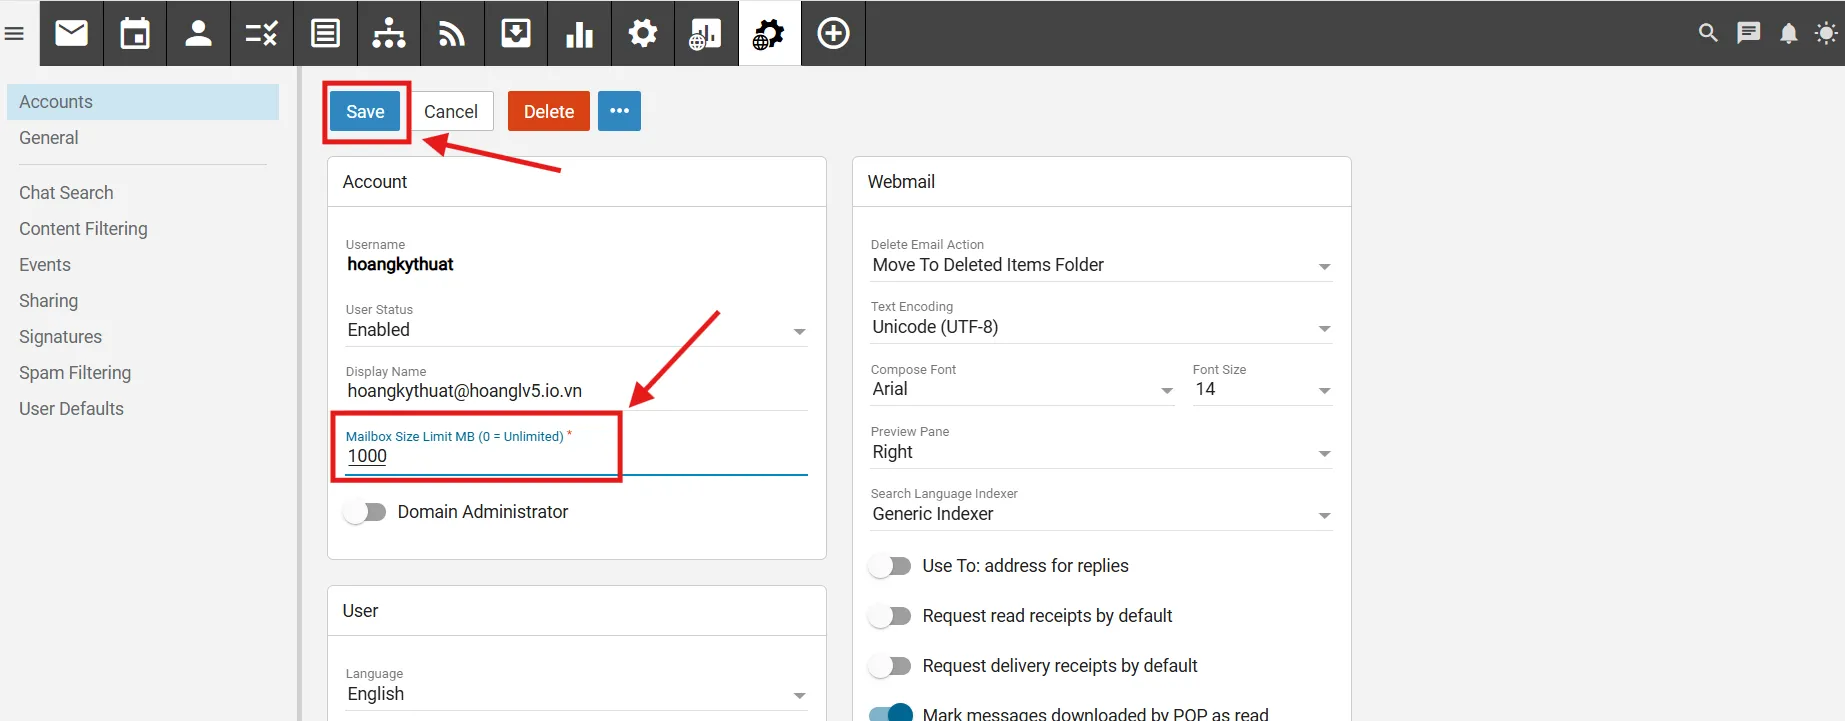Click the blue Save button
Image resolution: width=1845 pixels, height=721 pixels.
[365, 112]
